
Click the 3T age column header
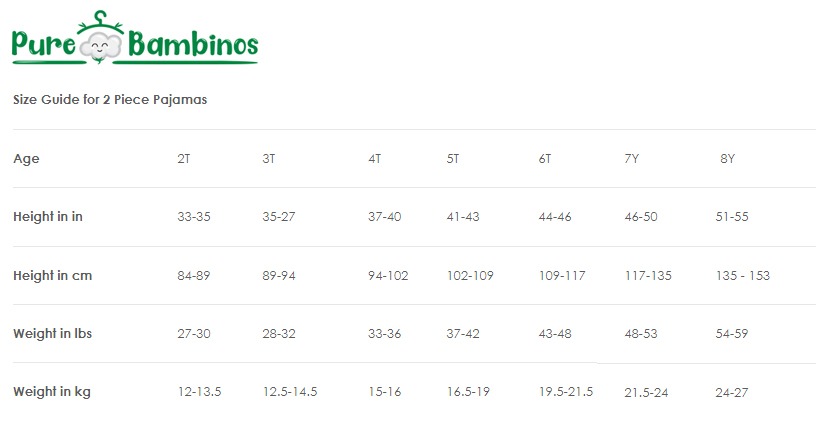pos(268,159)
